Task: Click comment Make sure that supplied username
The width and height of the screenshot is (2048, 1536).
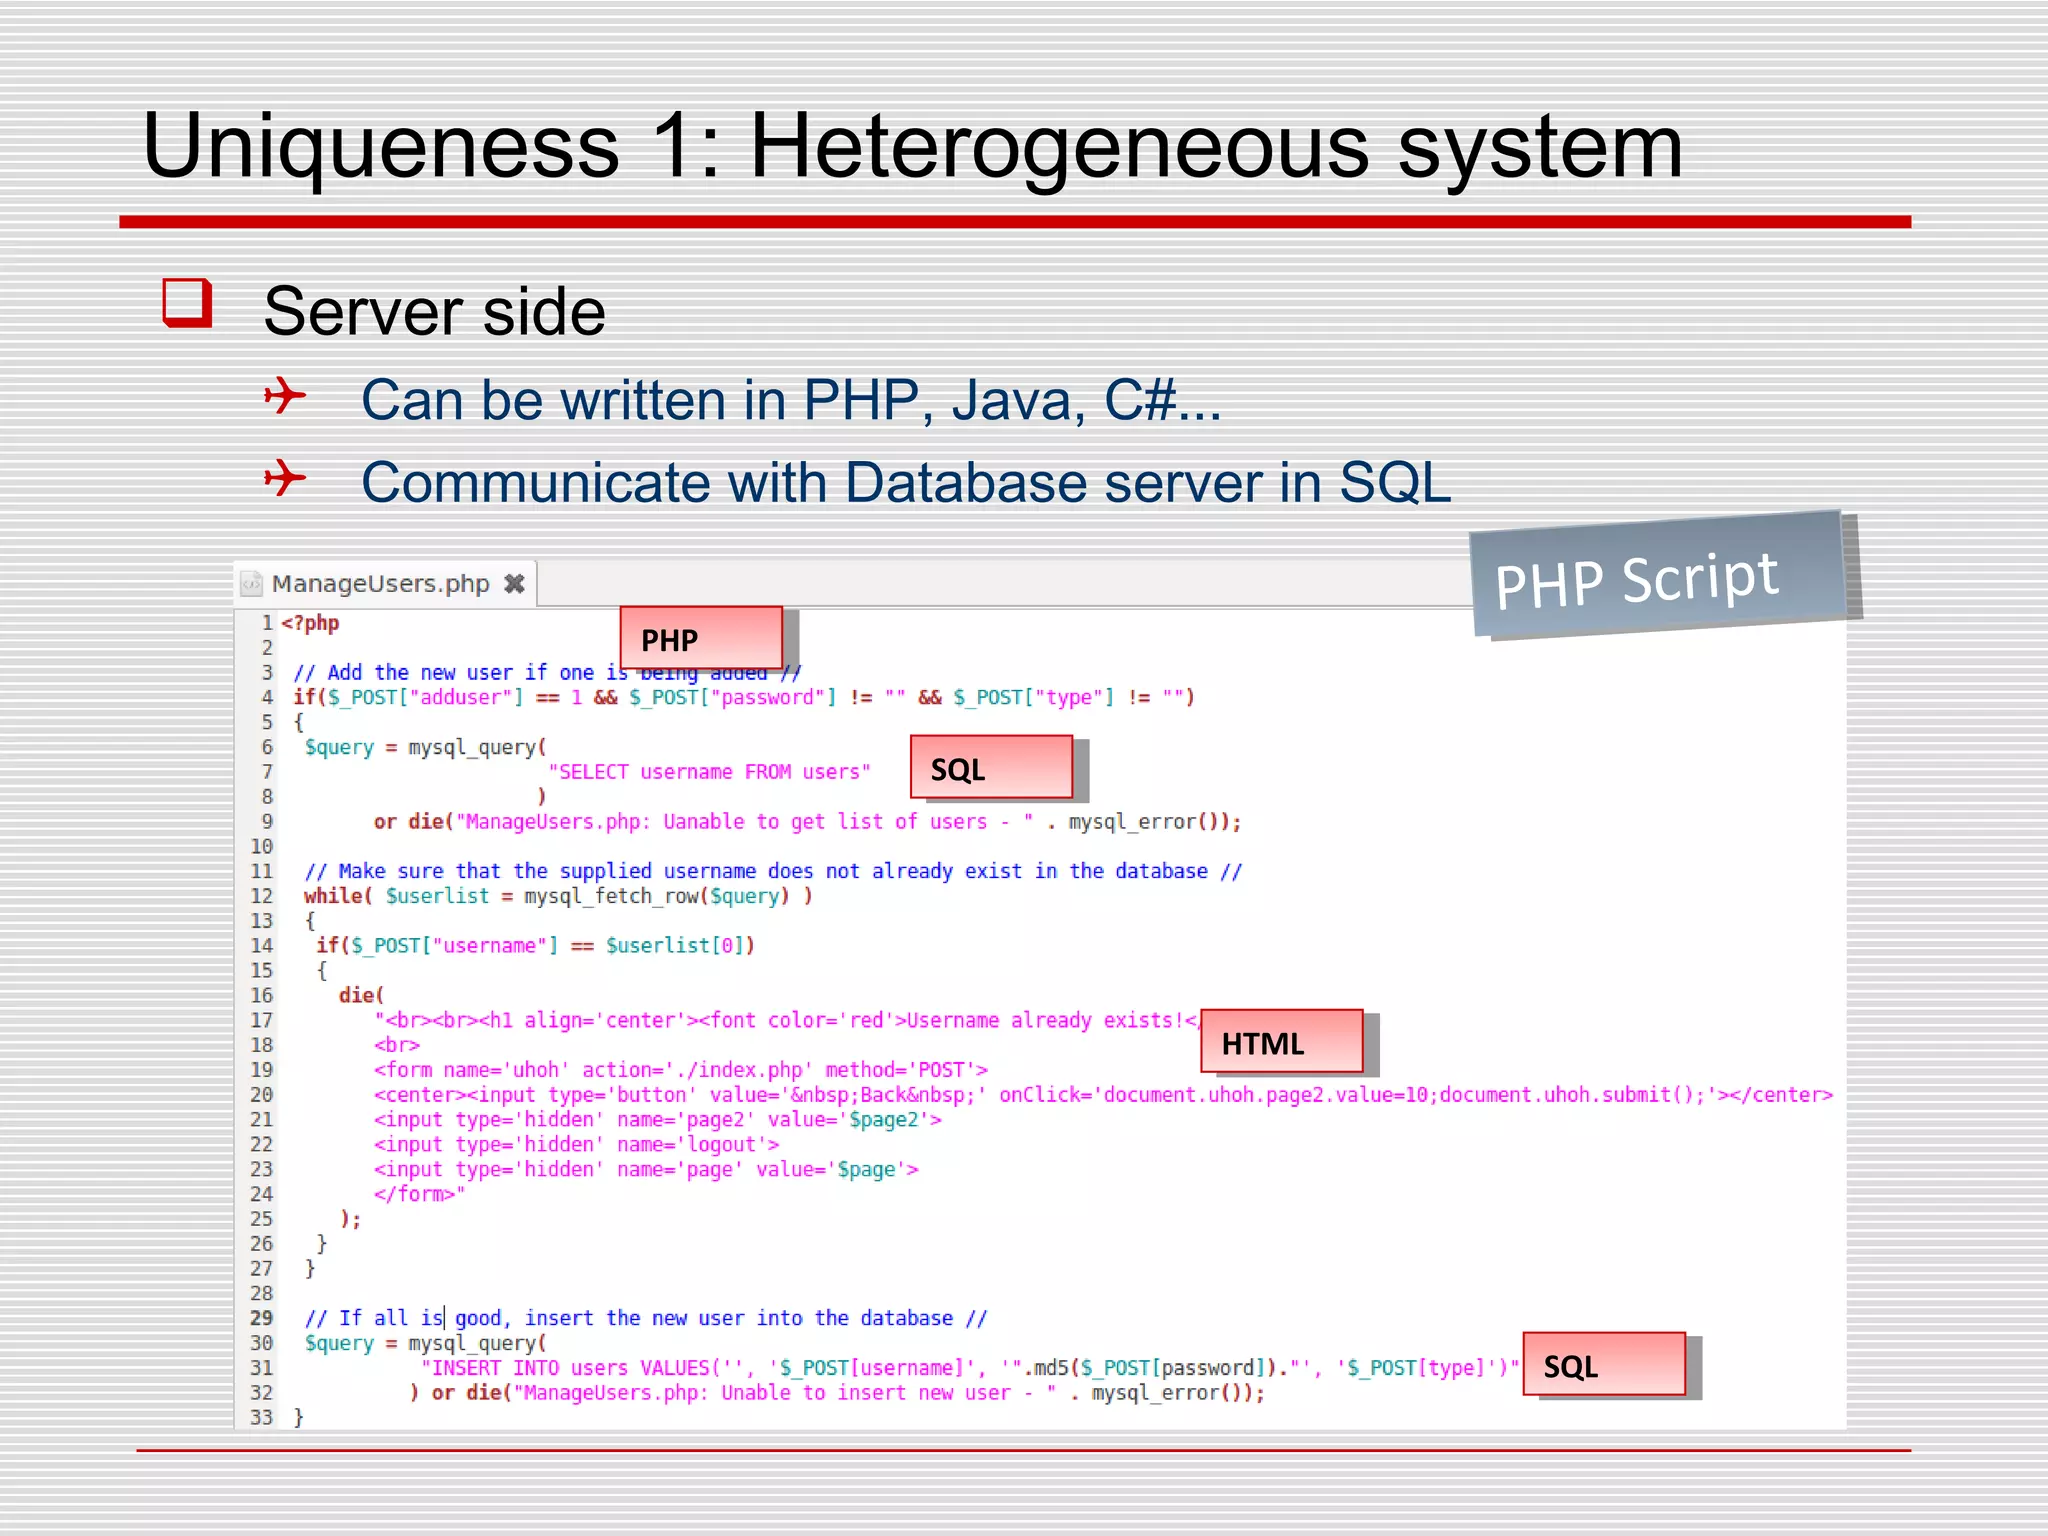Action: tap(773, 871)
